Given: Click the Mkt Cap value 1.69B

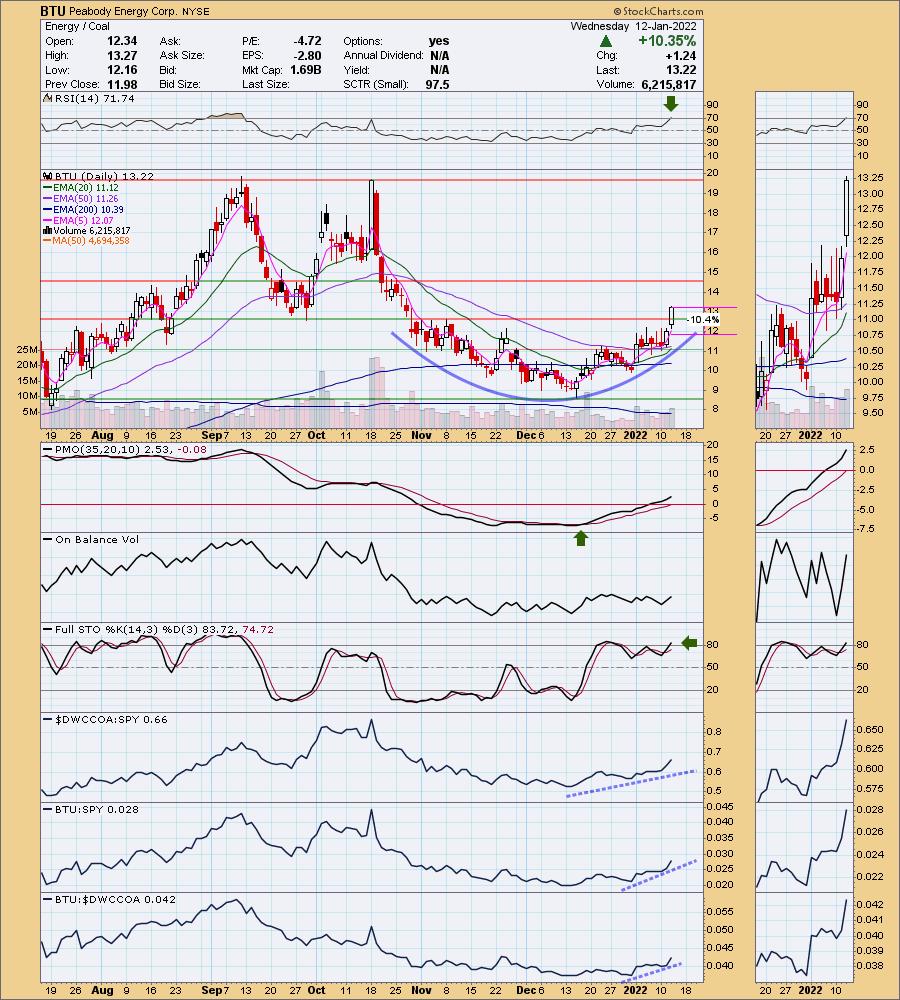Looking at the screenshot, I should (306, 70).
